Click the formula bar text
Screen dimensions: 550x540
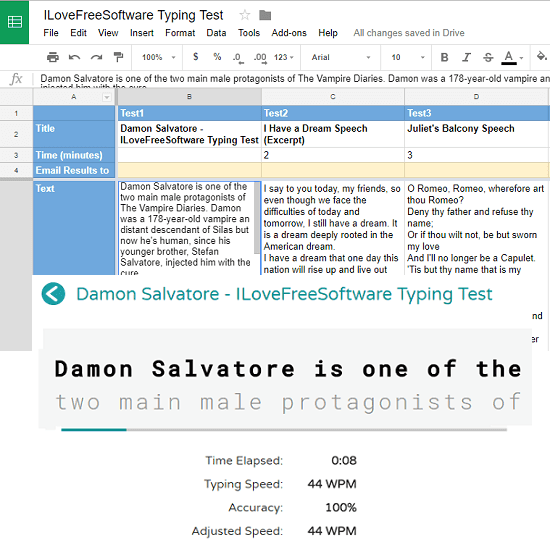click(x=295, y=79)
